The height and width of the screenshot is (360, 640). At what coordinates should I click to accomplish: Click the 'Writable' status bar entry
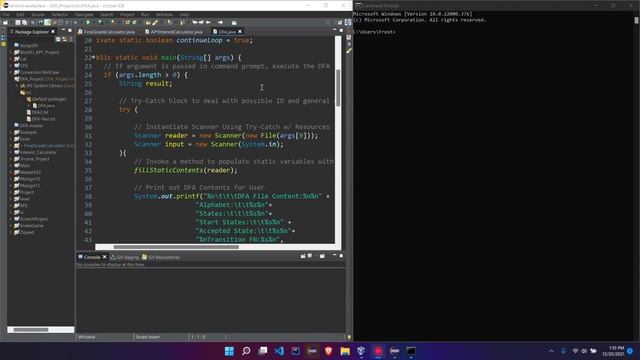click(x=87, y=337)
